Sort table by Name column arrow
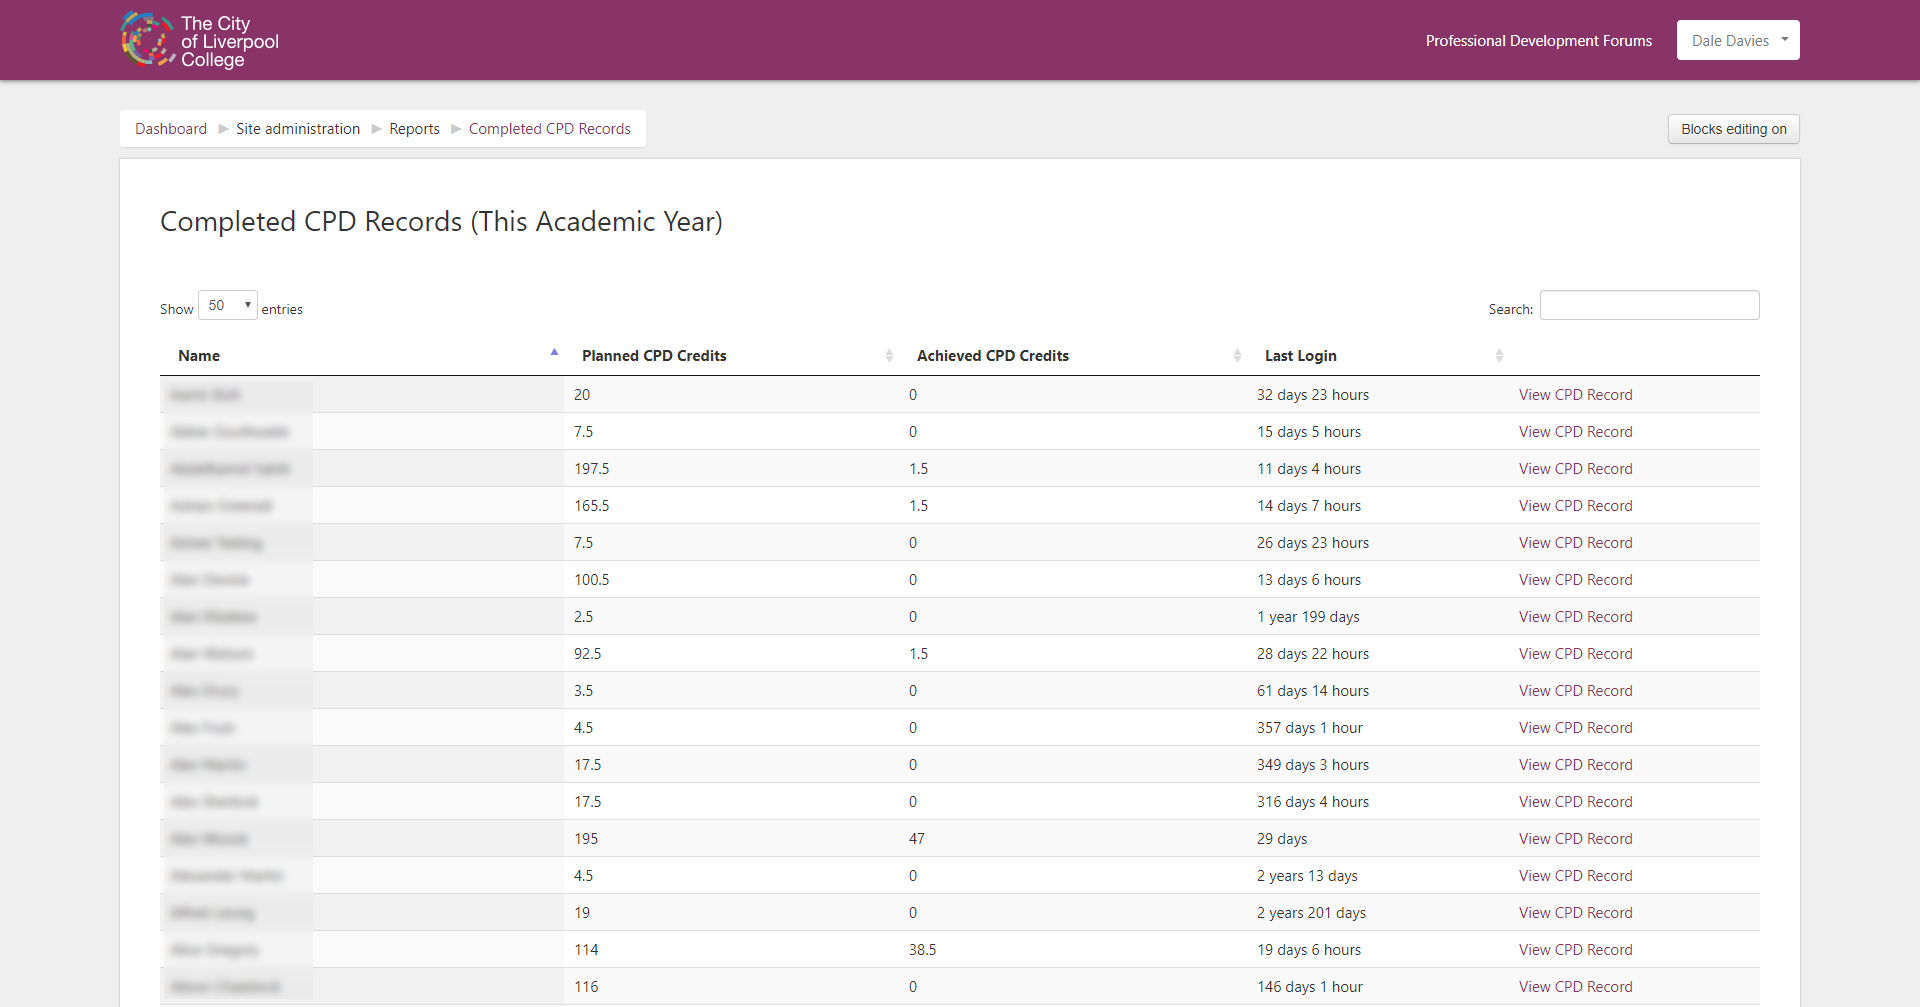Screen dimensions: 1920x1007 coord(554,354)
